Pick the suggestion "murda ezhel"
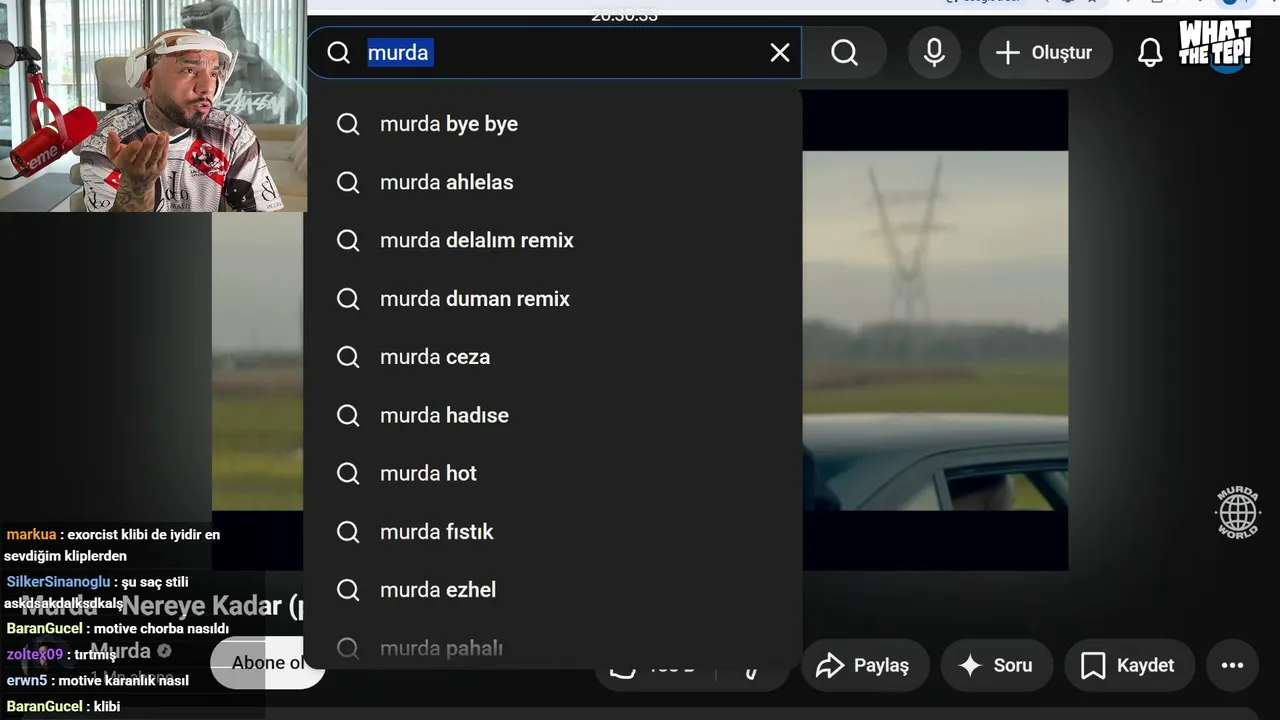The height and width of the screenshot is (720, 1280). [553, 590]
